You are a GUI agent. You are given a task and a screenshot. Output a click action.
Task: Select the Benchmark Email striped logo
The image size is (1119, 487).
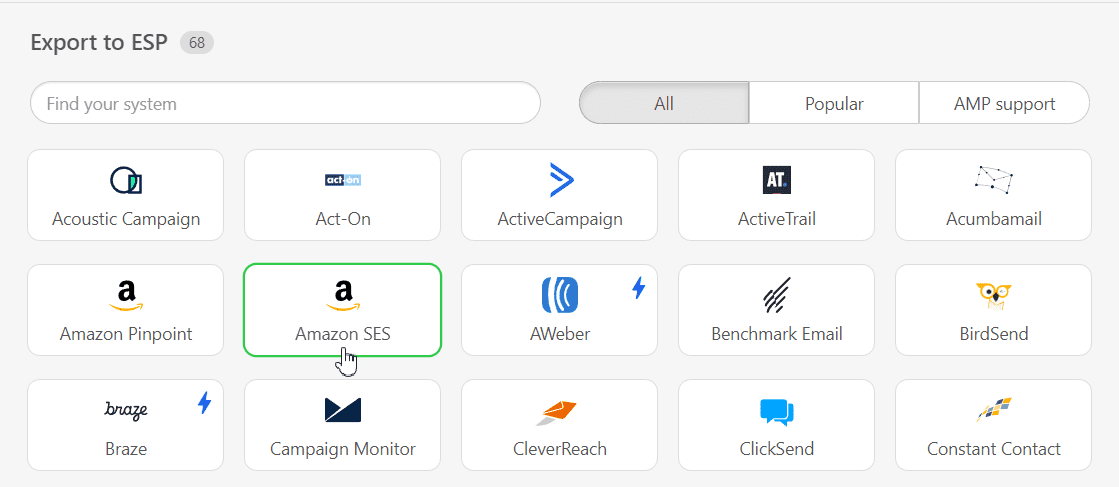pos(776,295)
